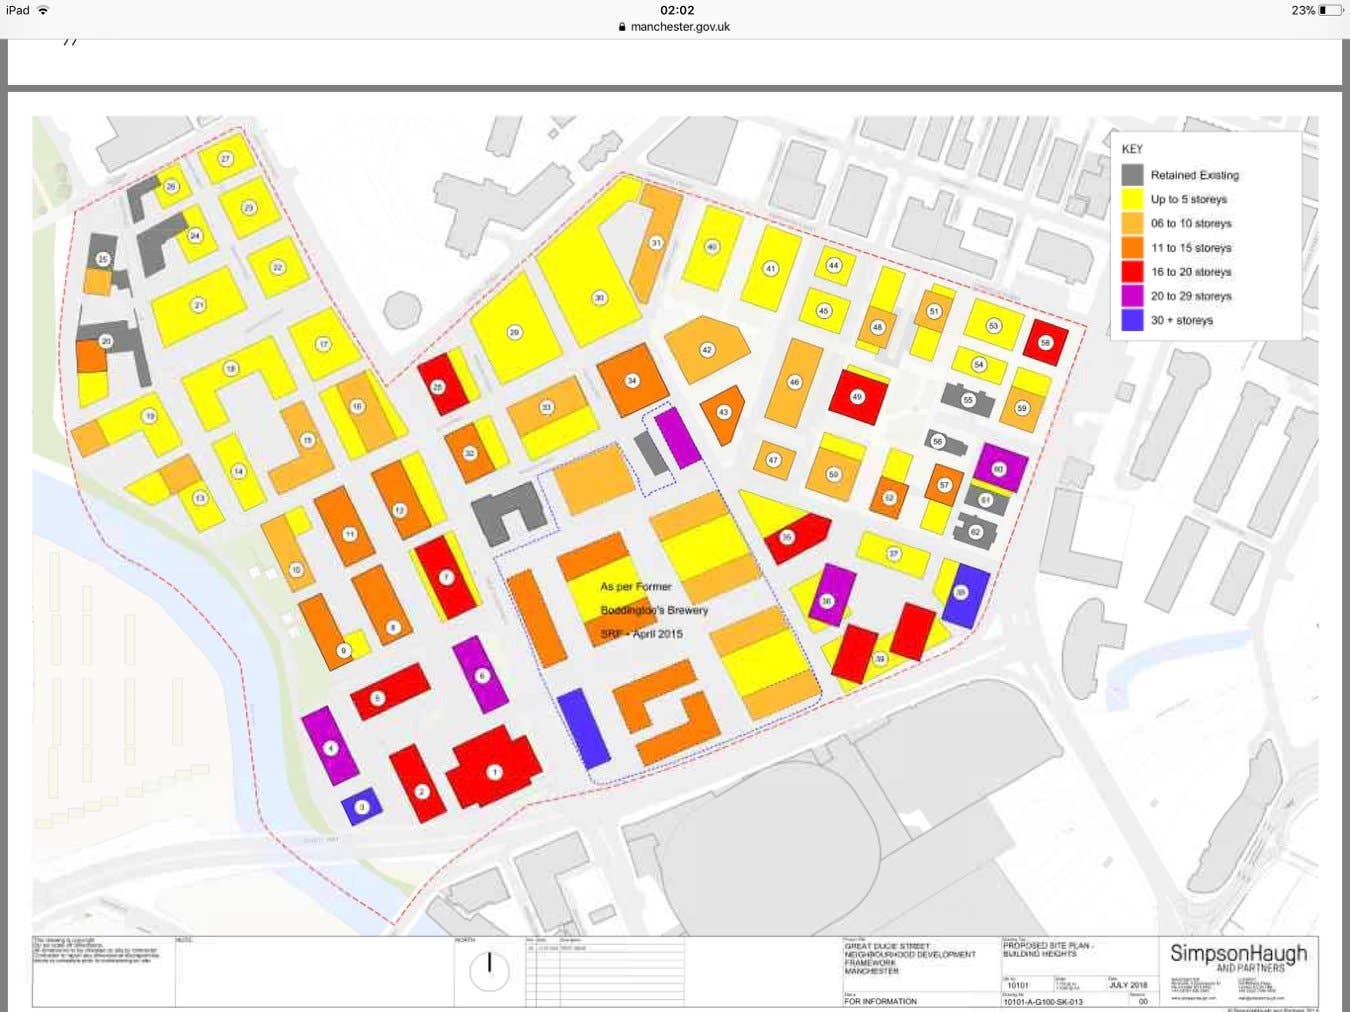1350x1012 pixels.
Task: Click marker 60 on the purple building
Action: tap(998, 468)
